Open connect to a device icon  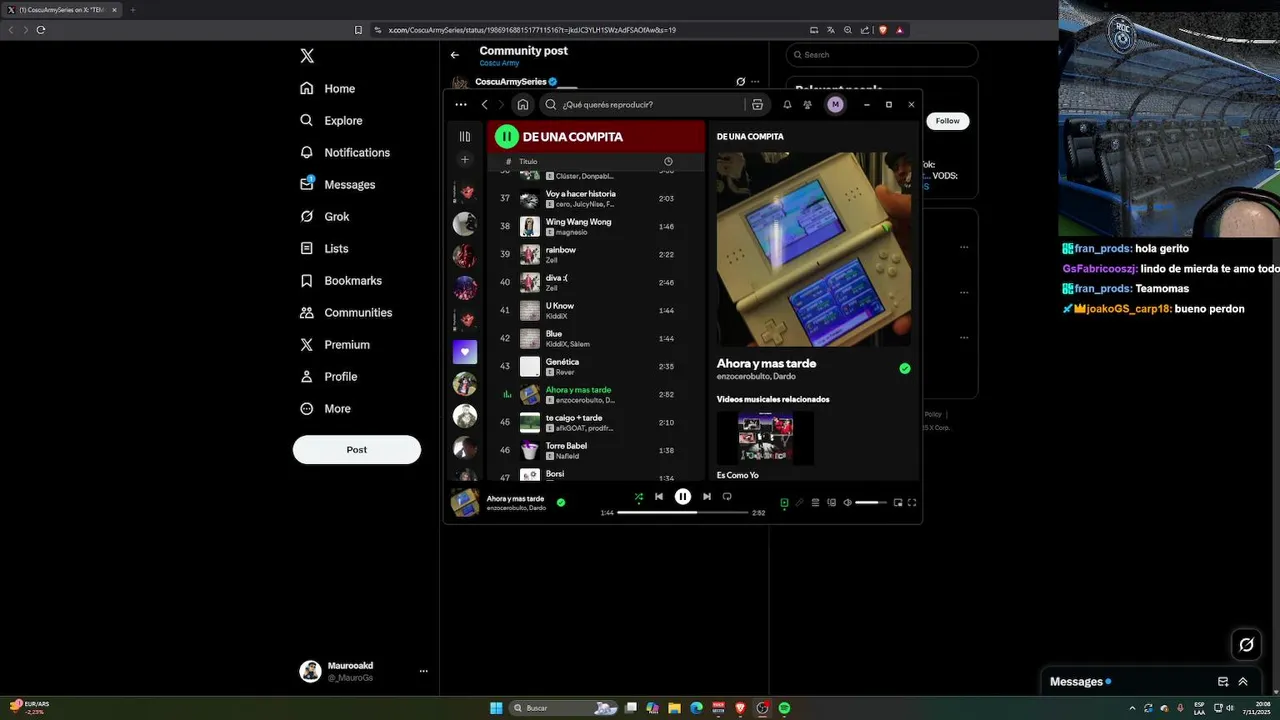pos(831,502)
